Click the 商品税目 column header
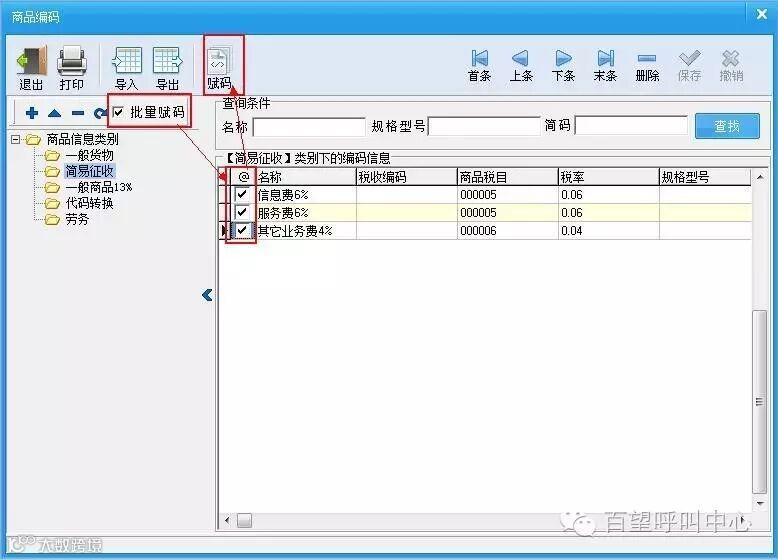Viewport: 778px width, 560px height. [x=508, y=177]
